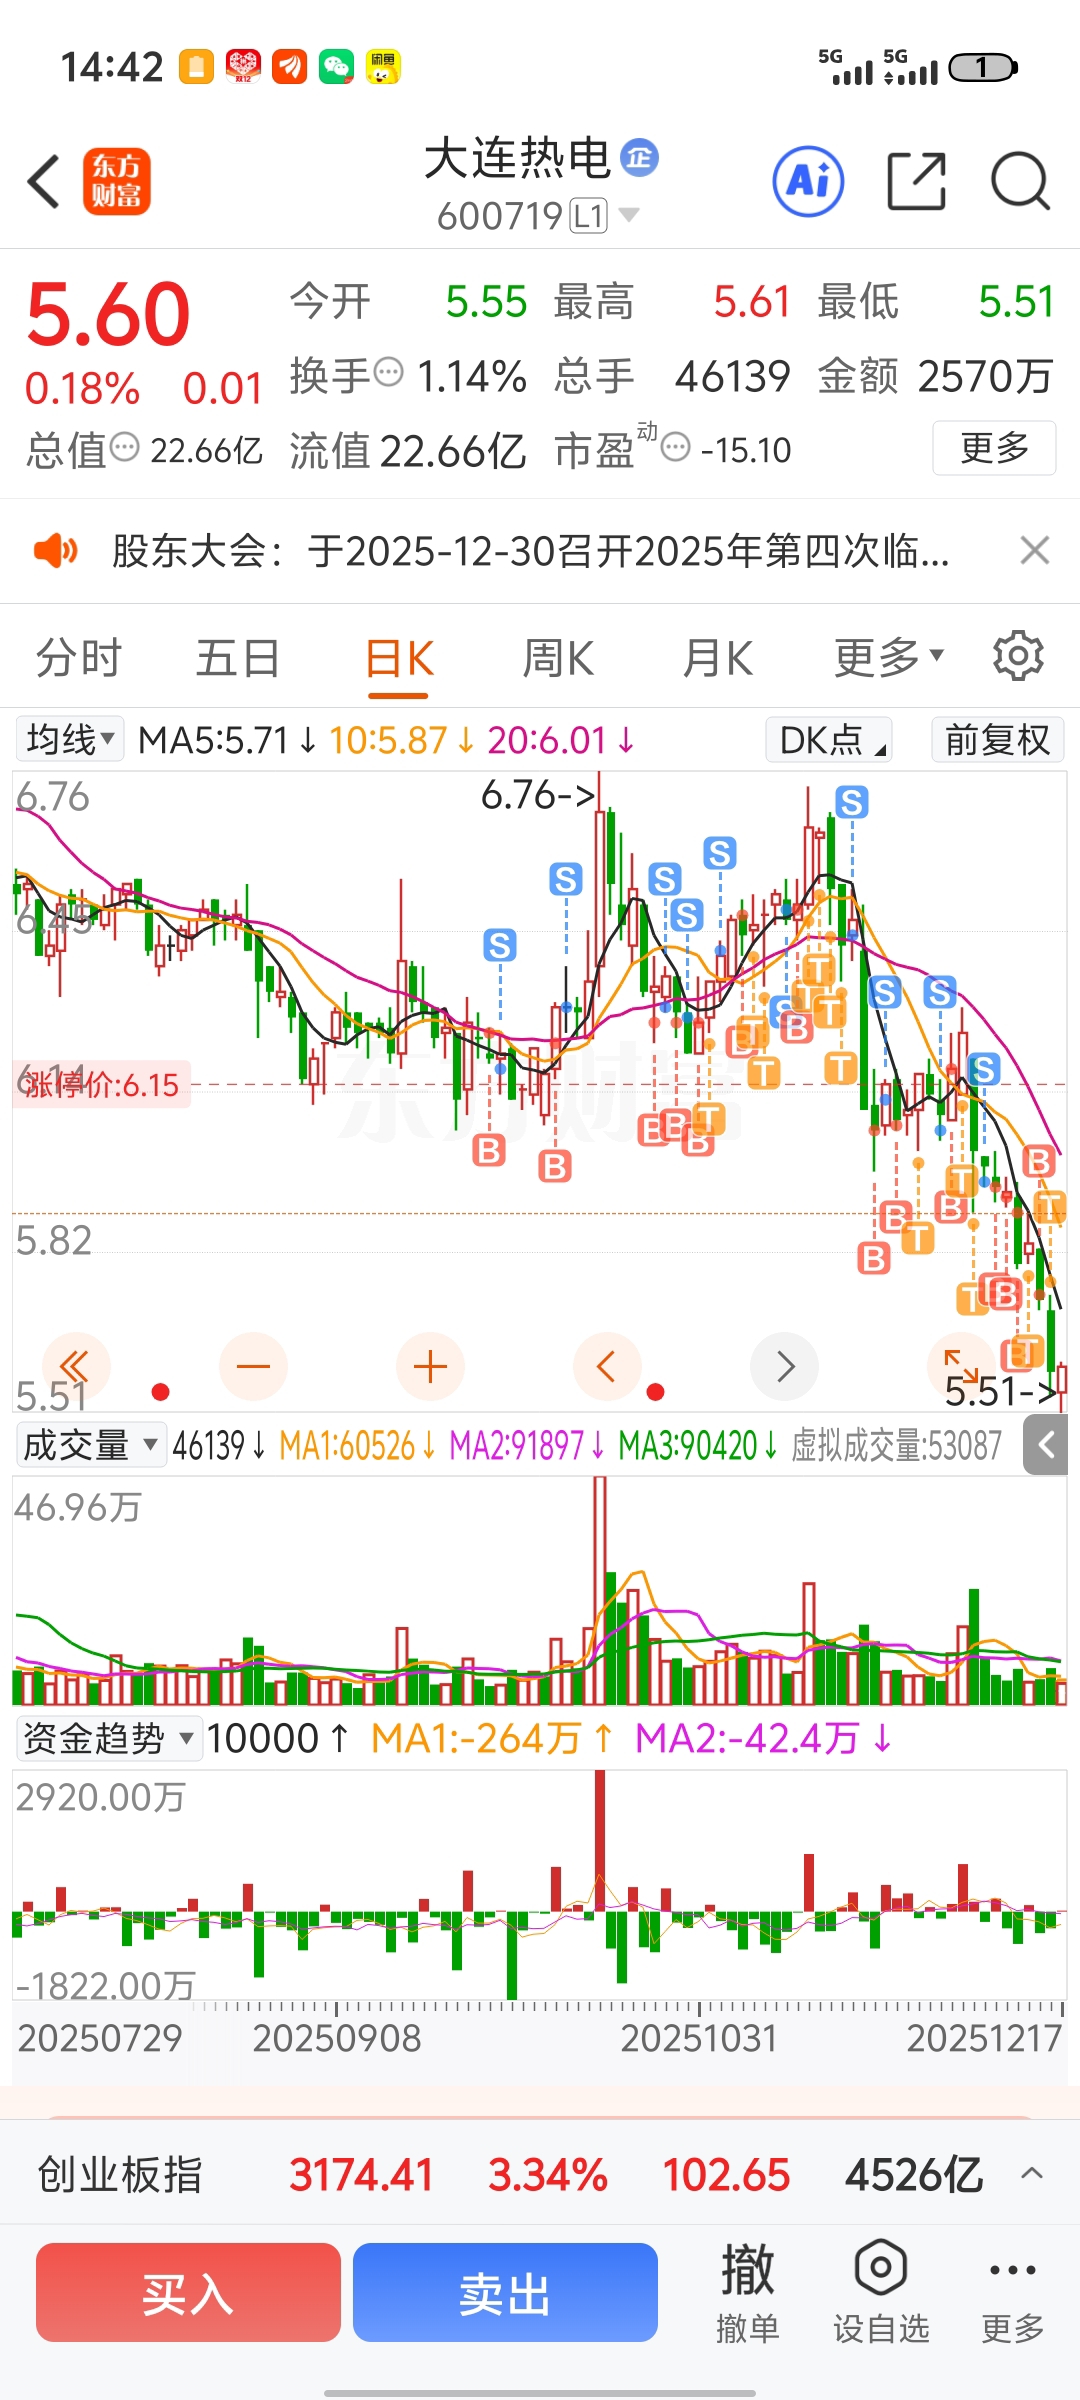The image size is (1080, 2400).
Task: Tap the 换手 info smiley icon
Action: tap(388, 372)
